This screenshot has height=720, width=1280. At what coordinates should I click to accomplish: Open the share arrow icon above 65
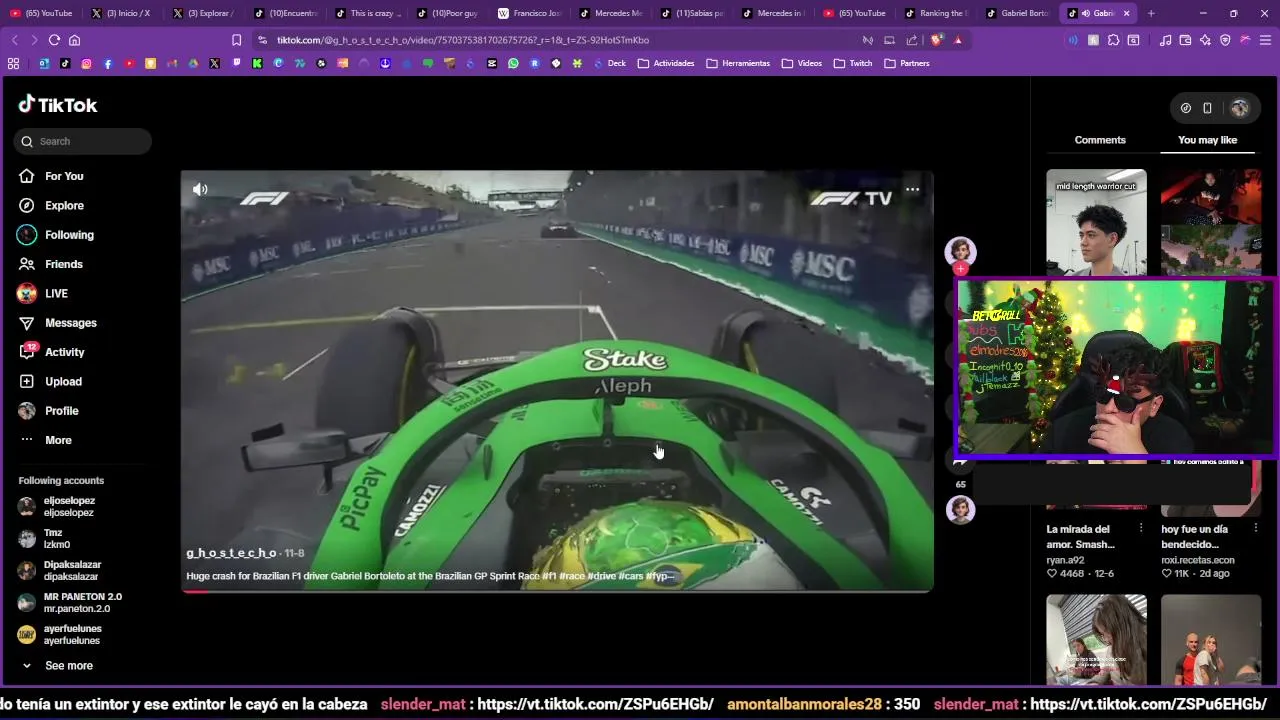click(x=960, y=461)
